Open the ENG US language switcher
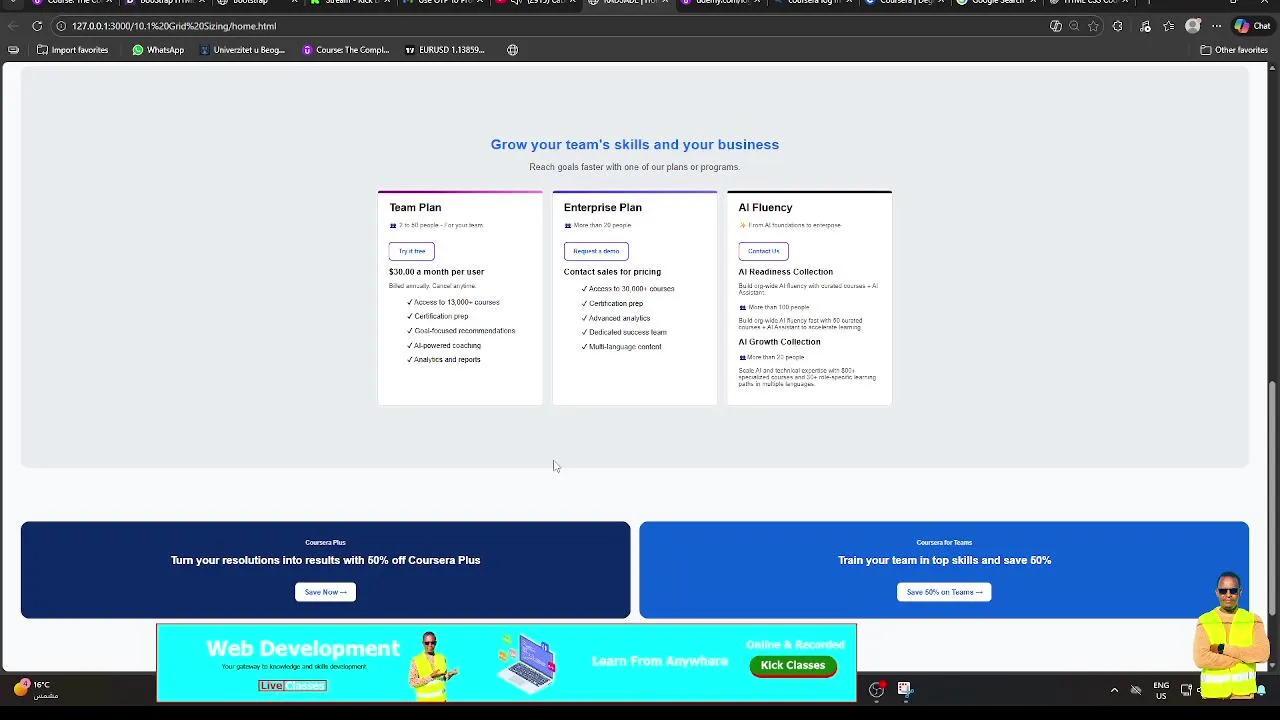The height and width of the screenshot is (720, 1280). 1161,690
